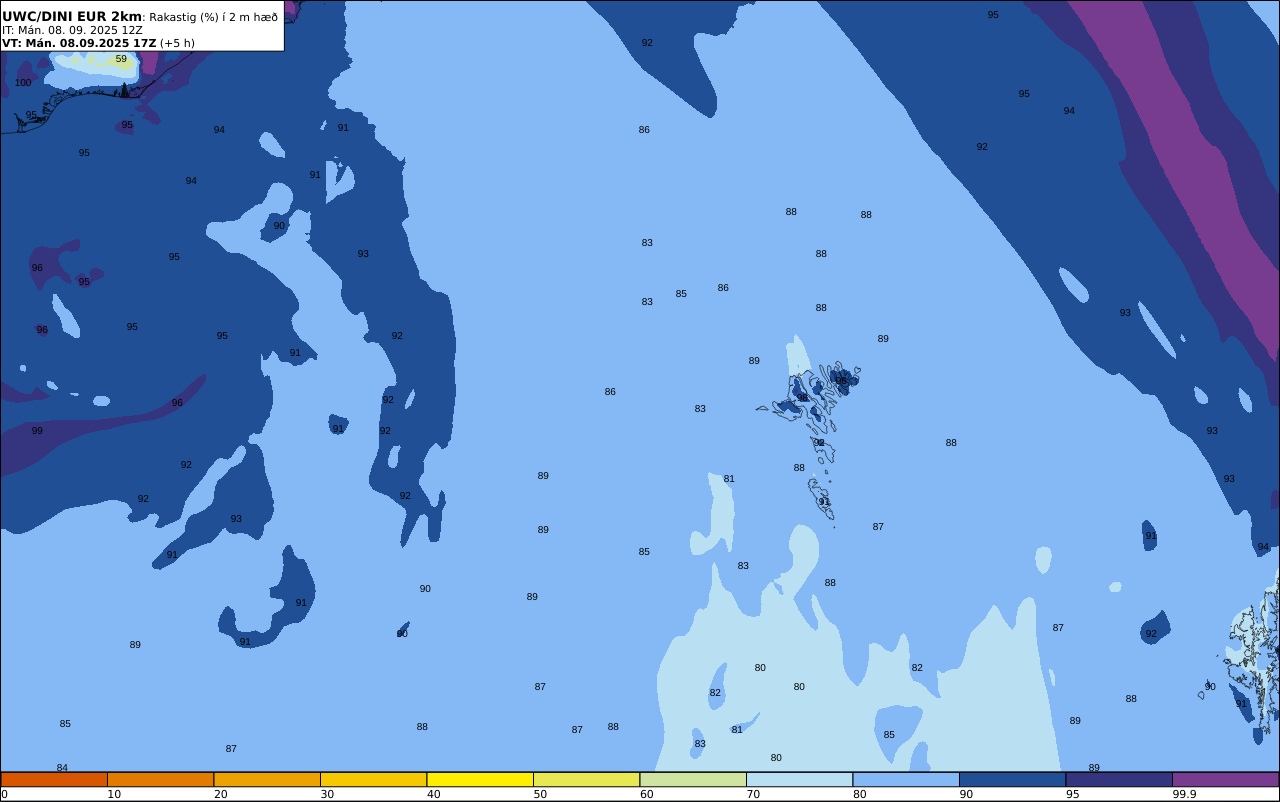Click the '70' tick label on the color scale
The image size is (1280, 802).
click(753, 794)
